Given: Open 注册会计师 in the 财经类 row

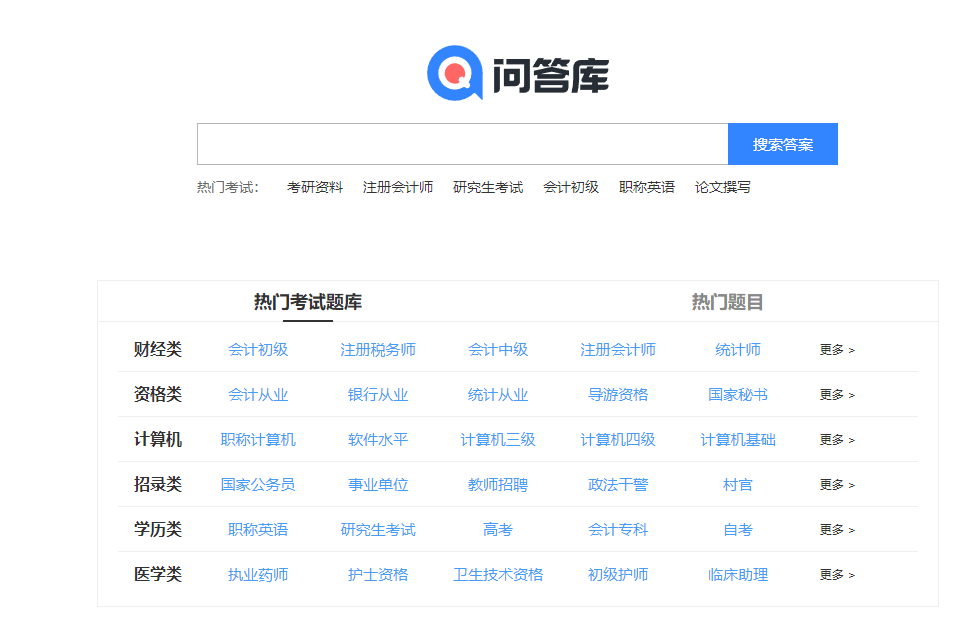Looking at the screenshot, I should [618, 349].
